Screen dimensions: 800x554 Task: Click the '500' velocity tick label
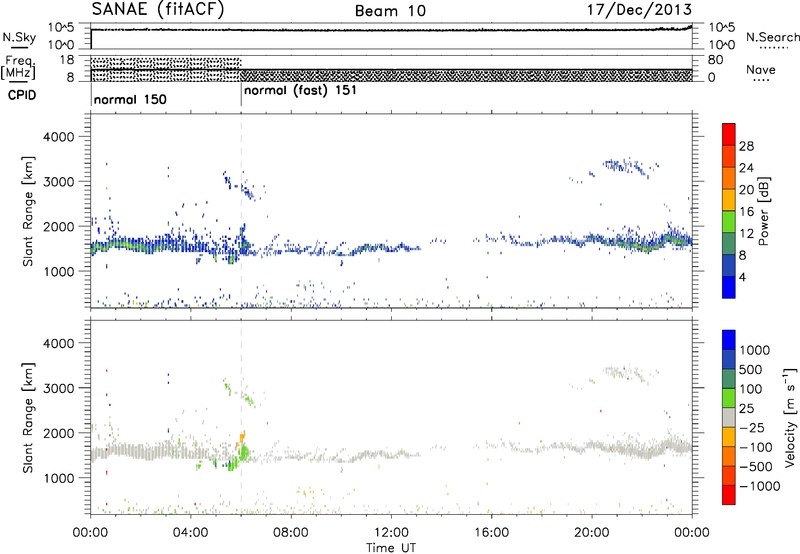752,369
